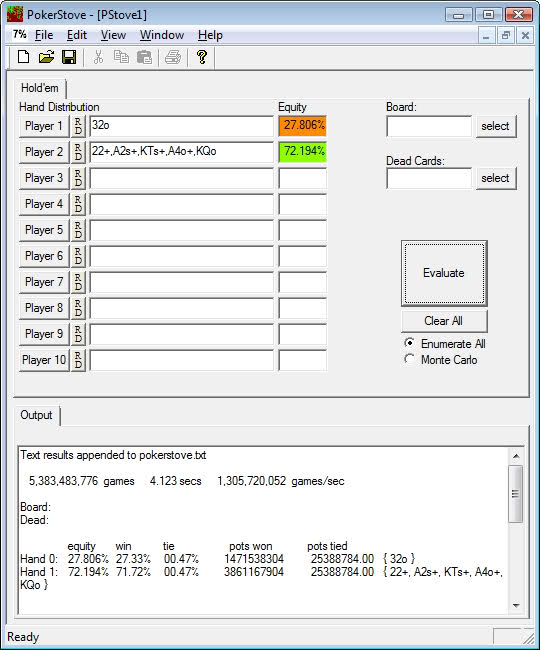Click the 7% document icon in menu bar

(19, 35)
